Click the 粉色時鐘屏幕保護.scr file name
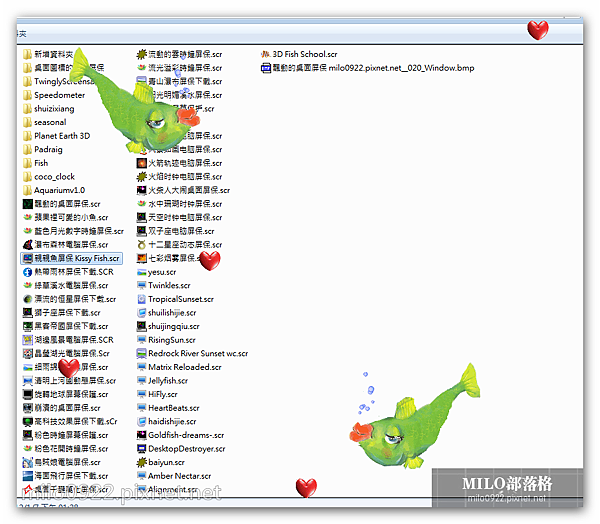Screen dimensions: 600x524 point(71,435)
